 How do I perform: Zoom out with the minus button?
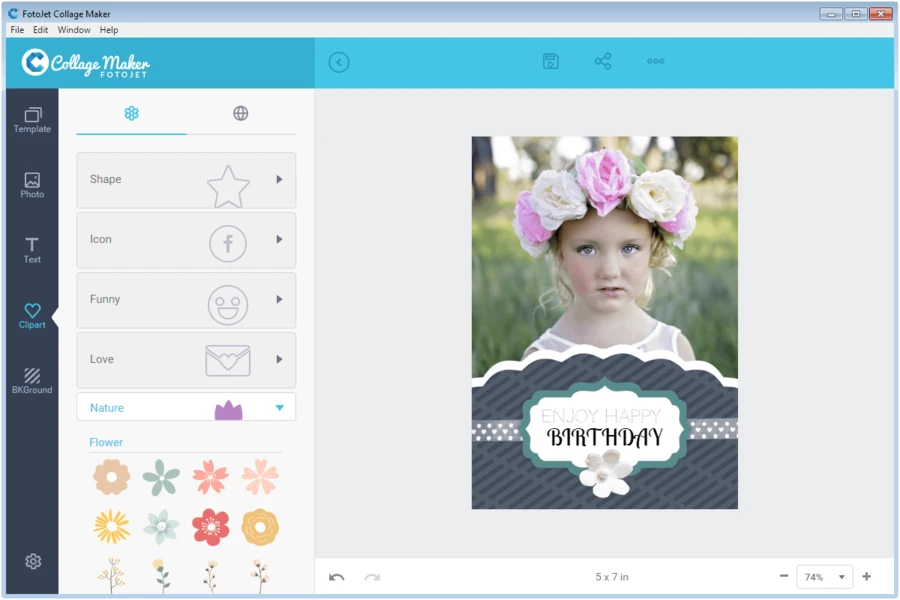[784, 577]
